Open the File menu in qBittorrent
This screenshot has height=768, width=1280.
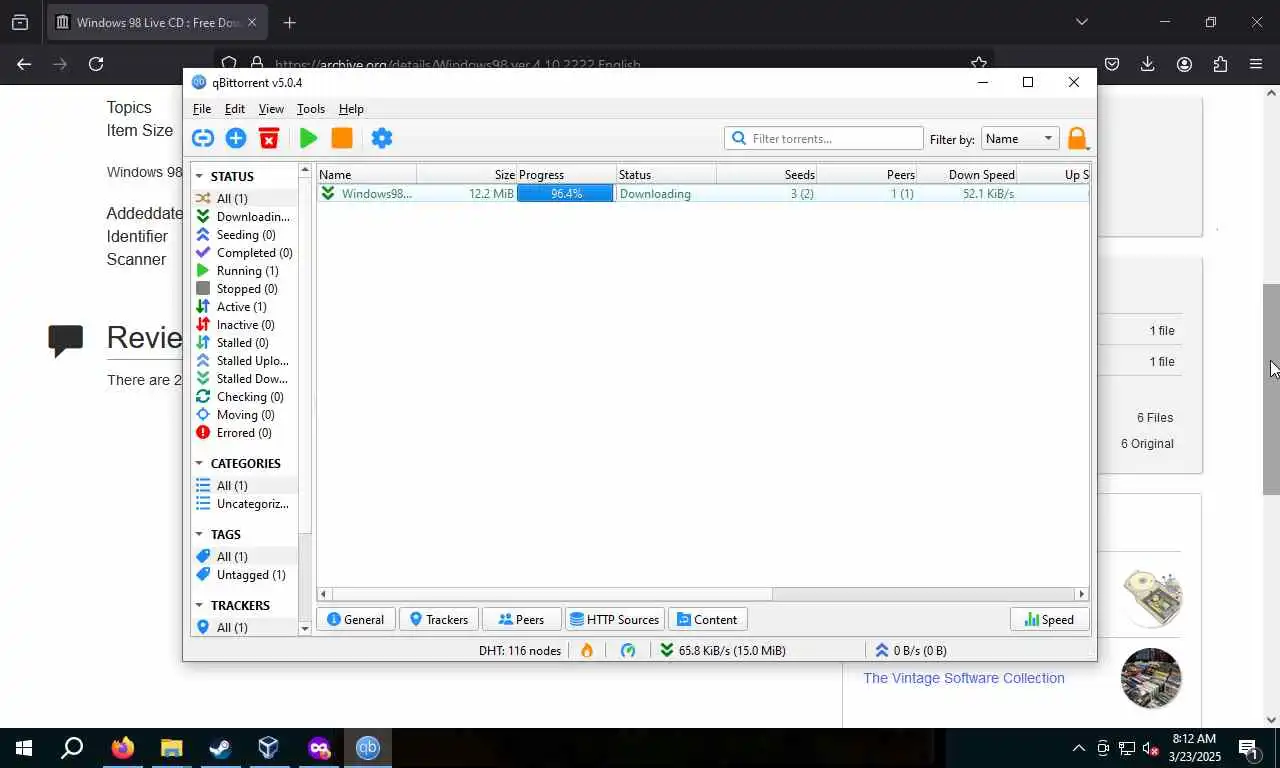(x=202, y=108)
